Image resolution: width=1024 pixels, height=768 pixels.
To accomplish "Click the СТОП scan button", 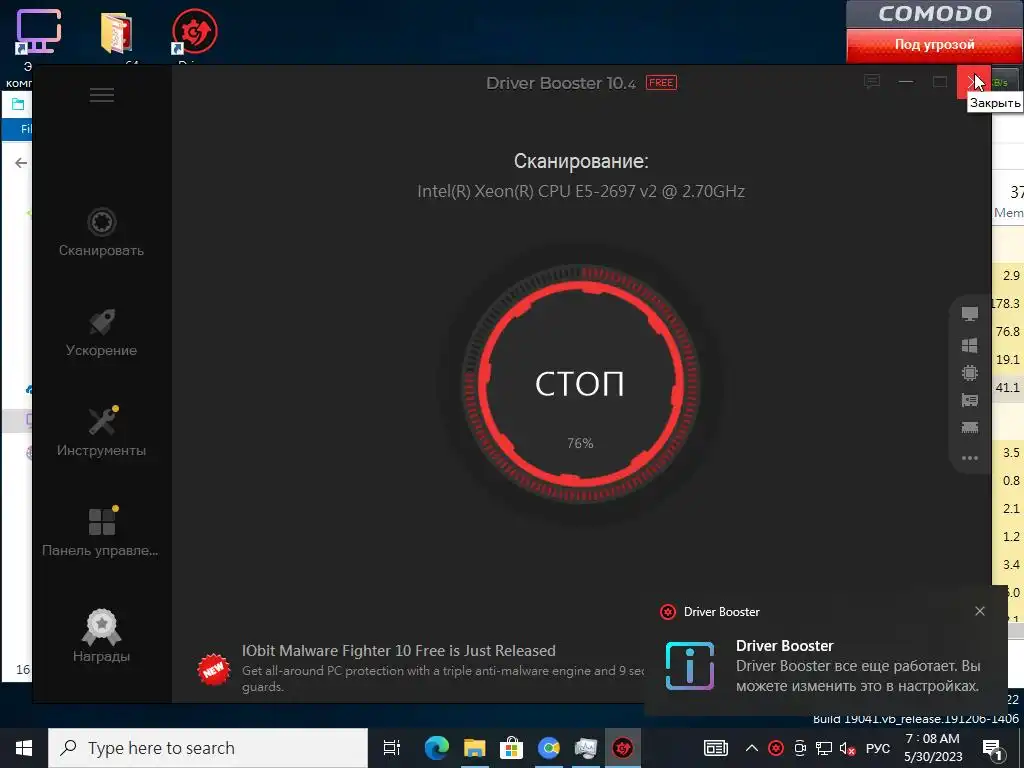I will coord(580,383).
